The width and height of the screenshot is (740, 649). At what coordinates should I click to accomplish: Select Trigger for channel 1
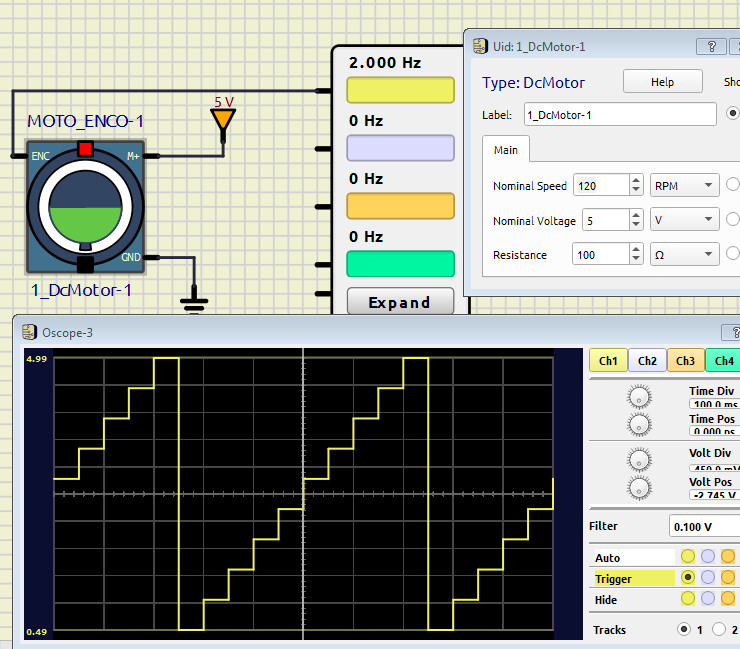point(687,578)
